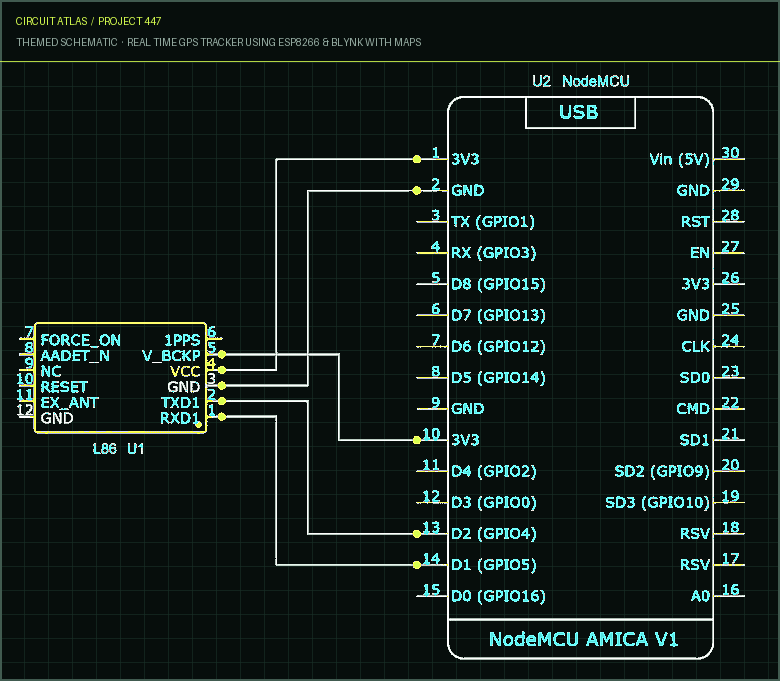Click the GND label at L86 pin 12
This screenshot has height=681, width=780.
point(57,418)
